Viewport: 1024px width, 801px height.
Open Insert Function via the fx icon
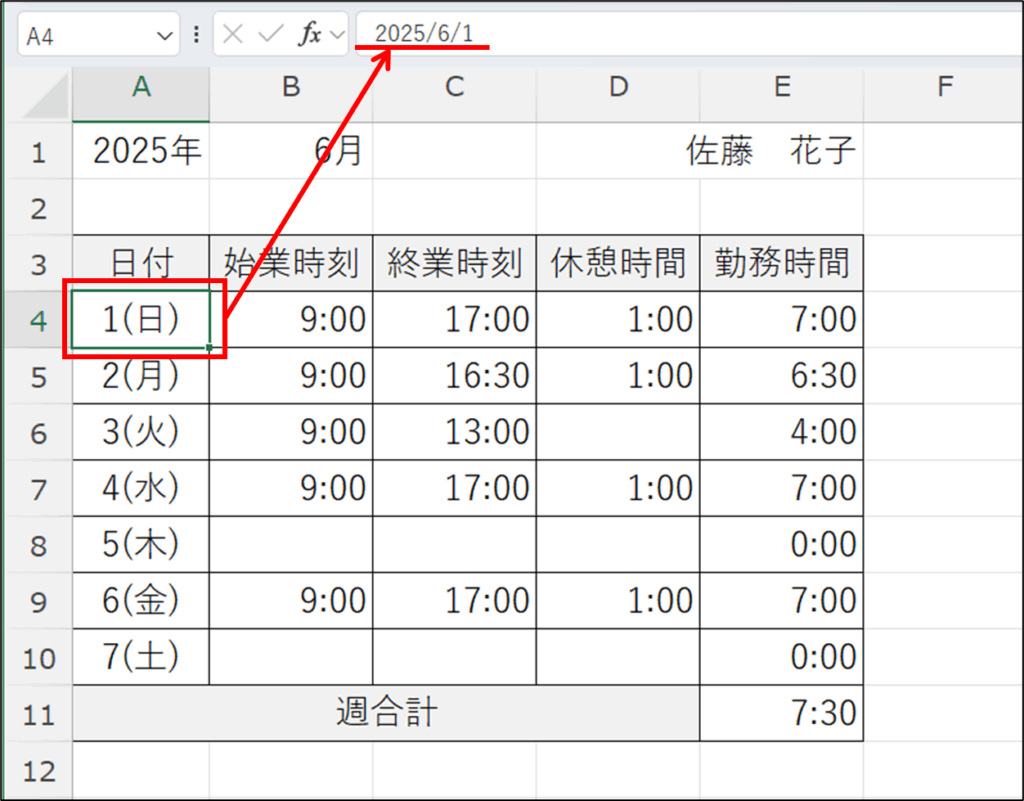pyautogui.click(x=310, y=35)
